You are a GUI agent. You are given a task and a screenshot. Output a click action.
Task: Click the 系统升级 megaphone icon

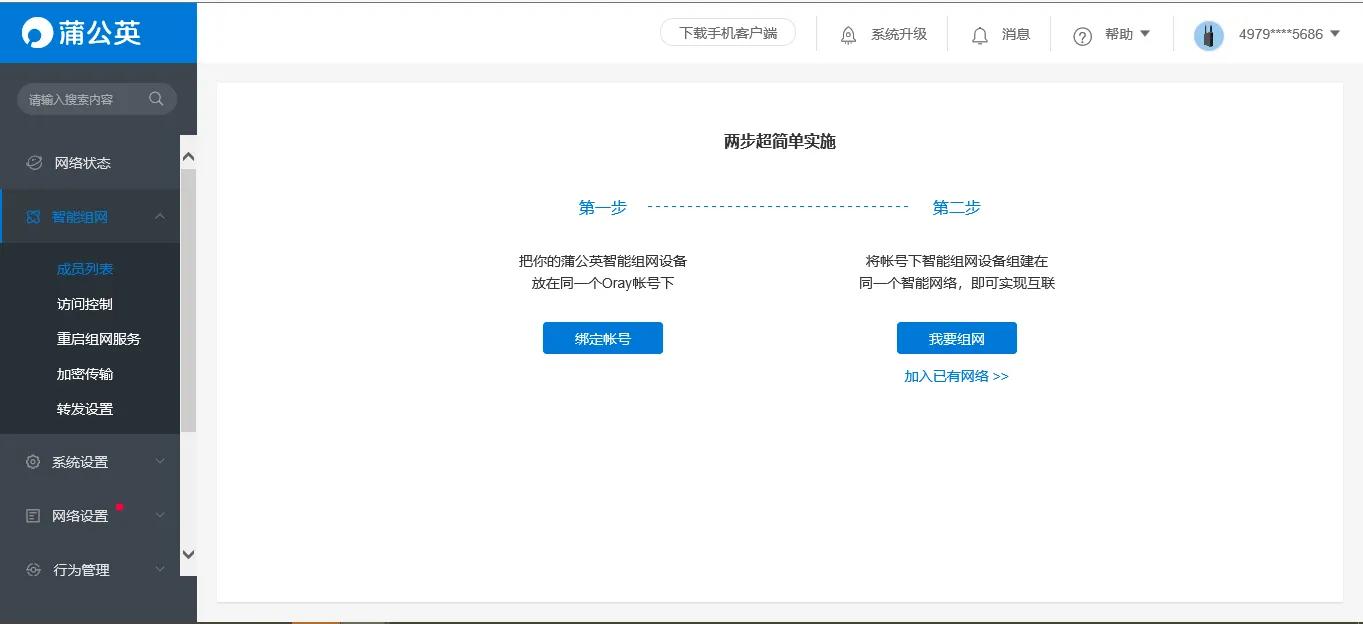848,33
